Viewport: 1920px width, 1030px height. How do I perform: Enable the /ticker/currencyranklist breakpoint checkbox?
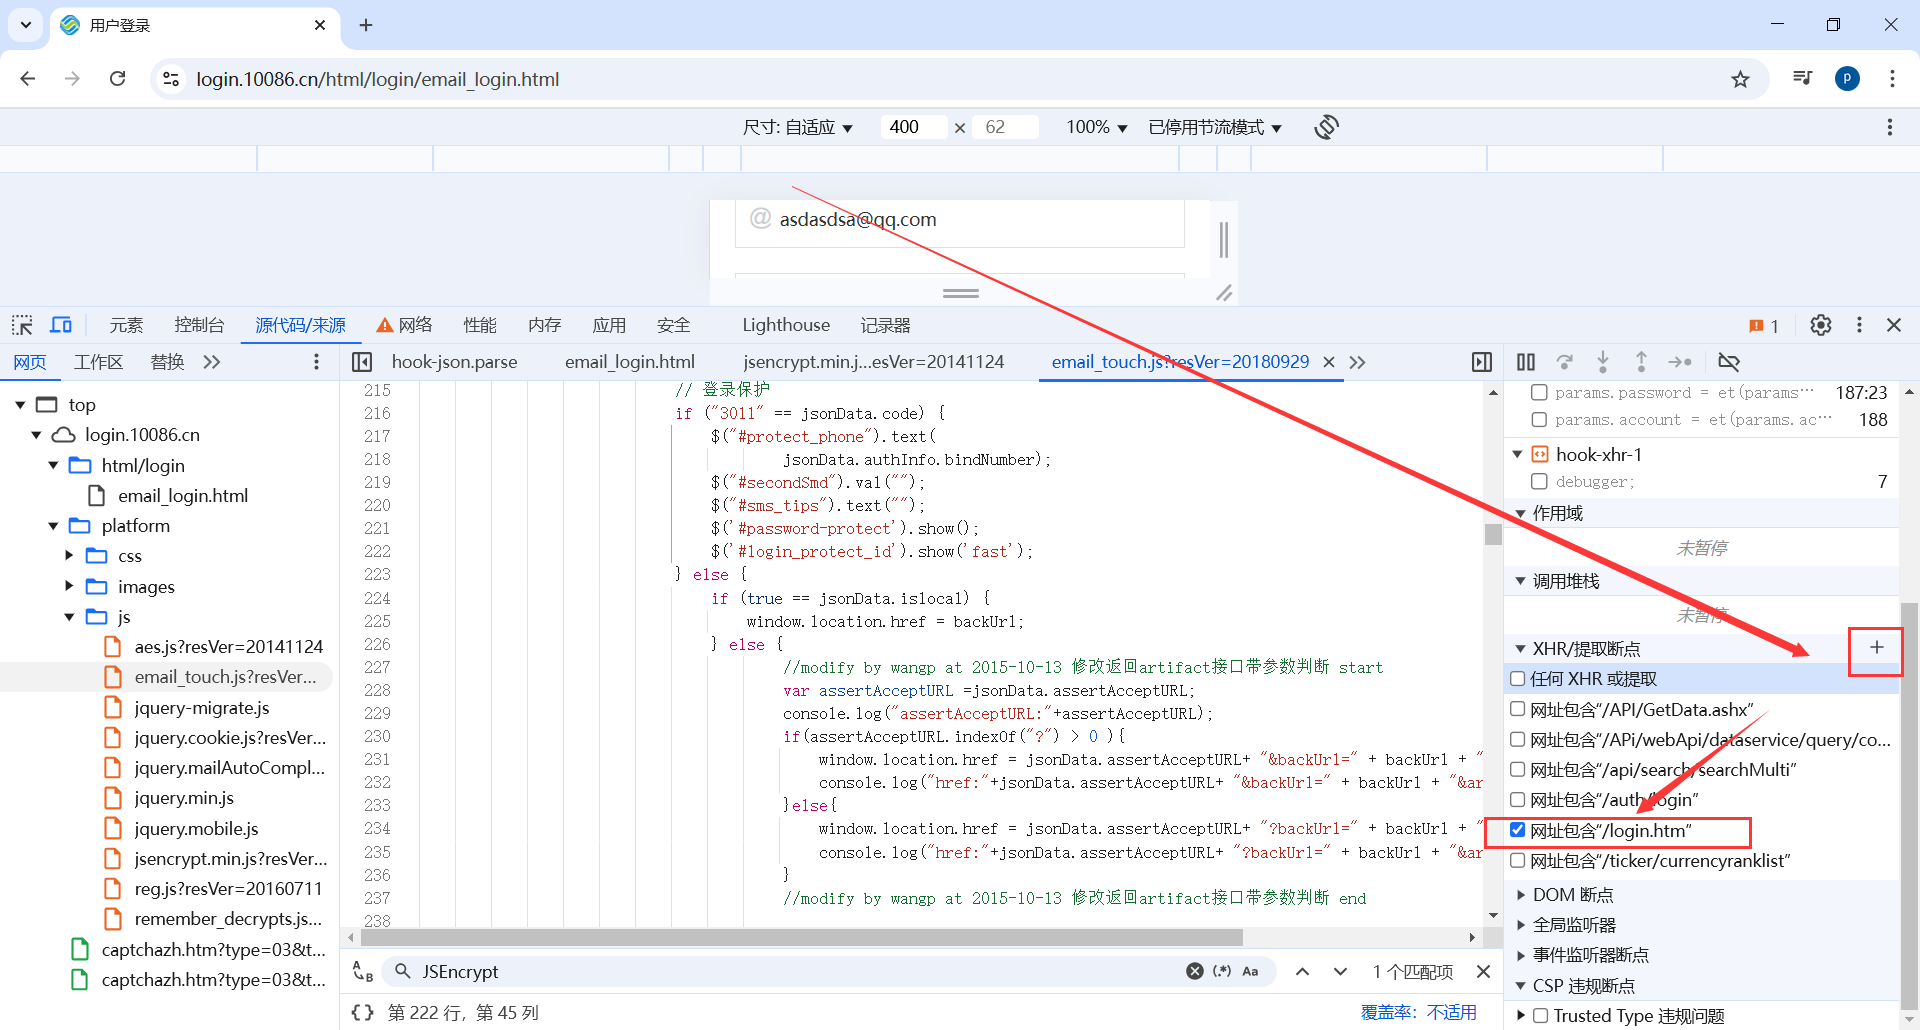pos(1518,860)
